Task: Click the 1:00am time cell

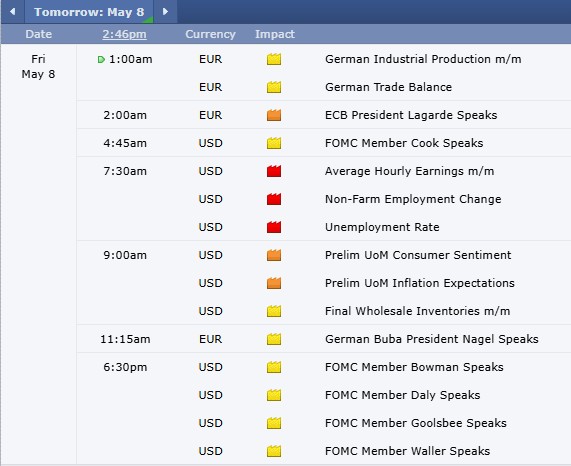Action: point(131,59)
